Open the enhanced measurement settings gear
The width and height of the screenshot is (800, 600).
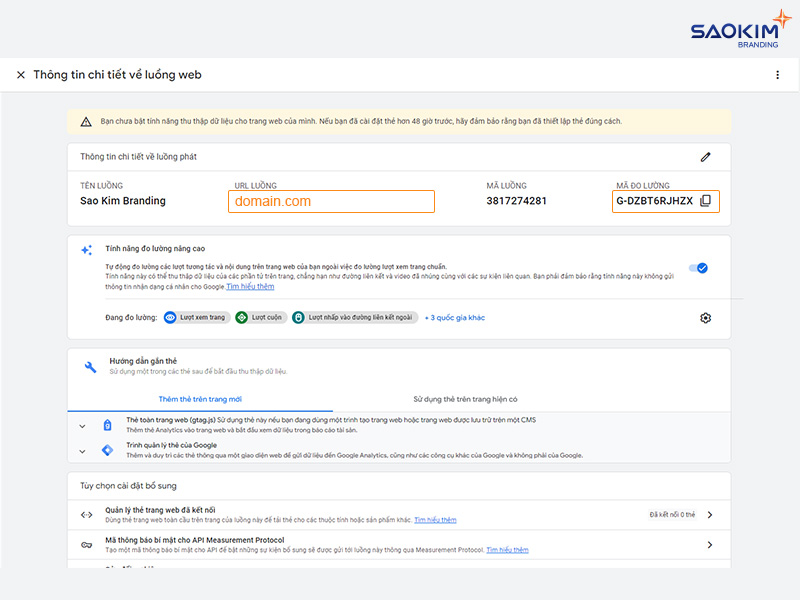pyautogui.click(x=705, y=317)
